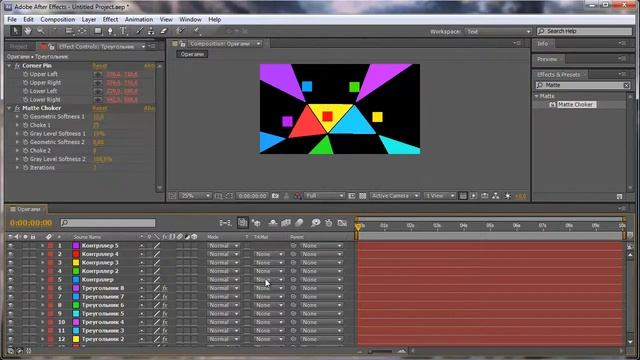Select the Rectangle shape tool
Screen dimensions: 640x360
pos(98,31)
